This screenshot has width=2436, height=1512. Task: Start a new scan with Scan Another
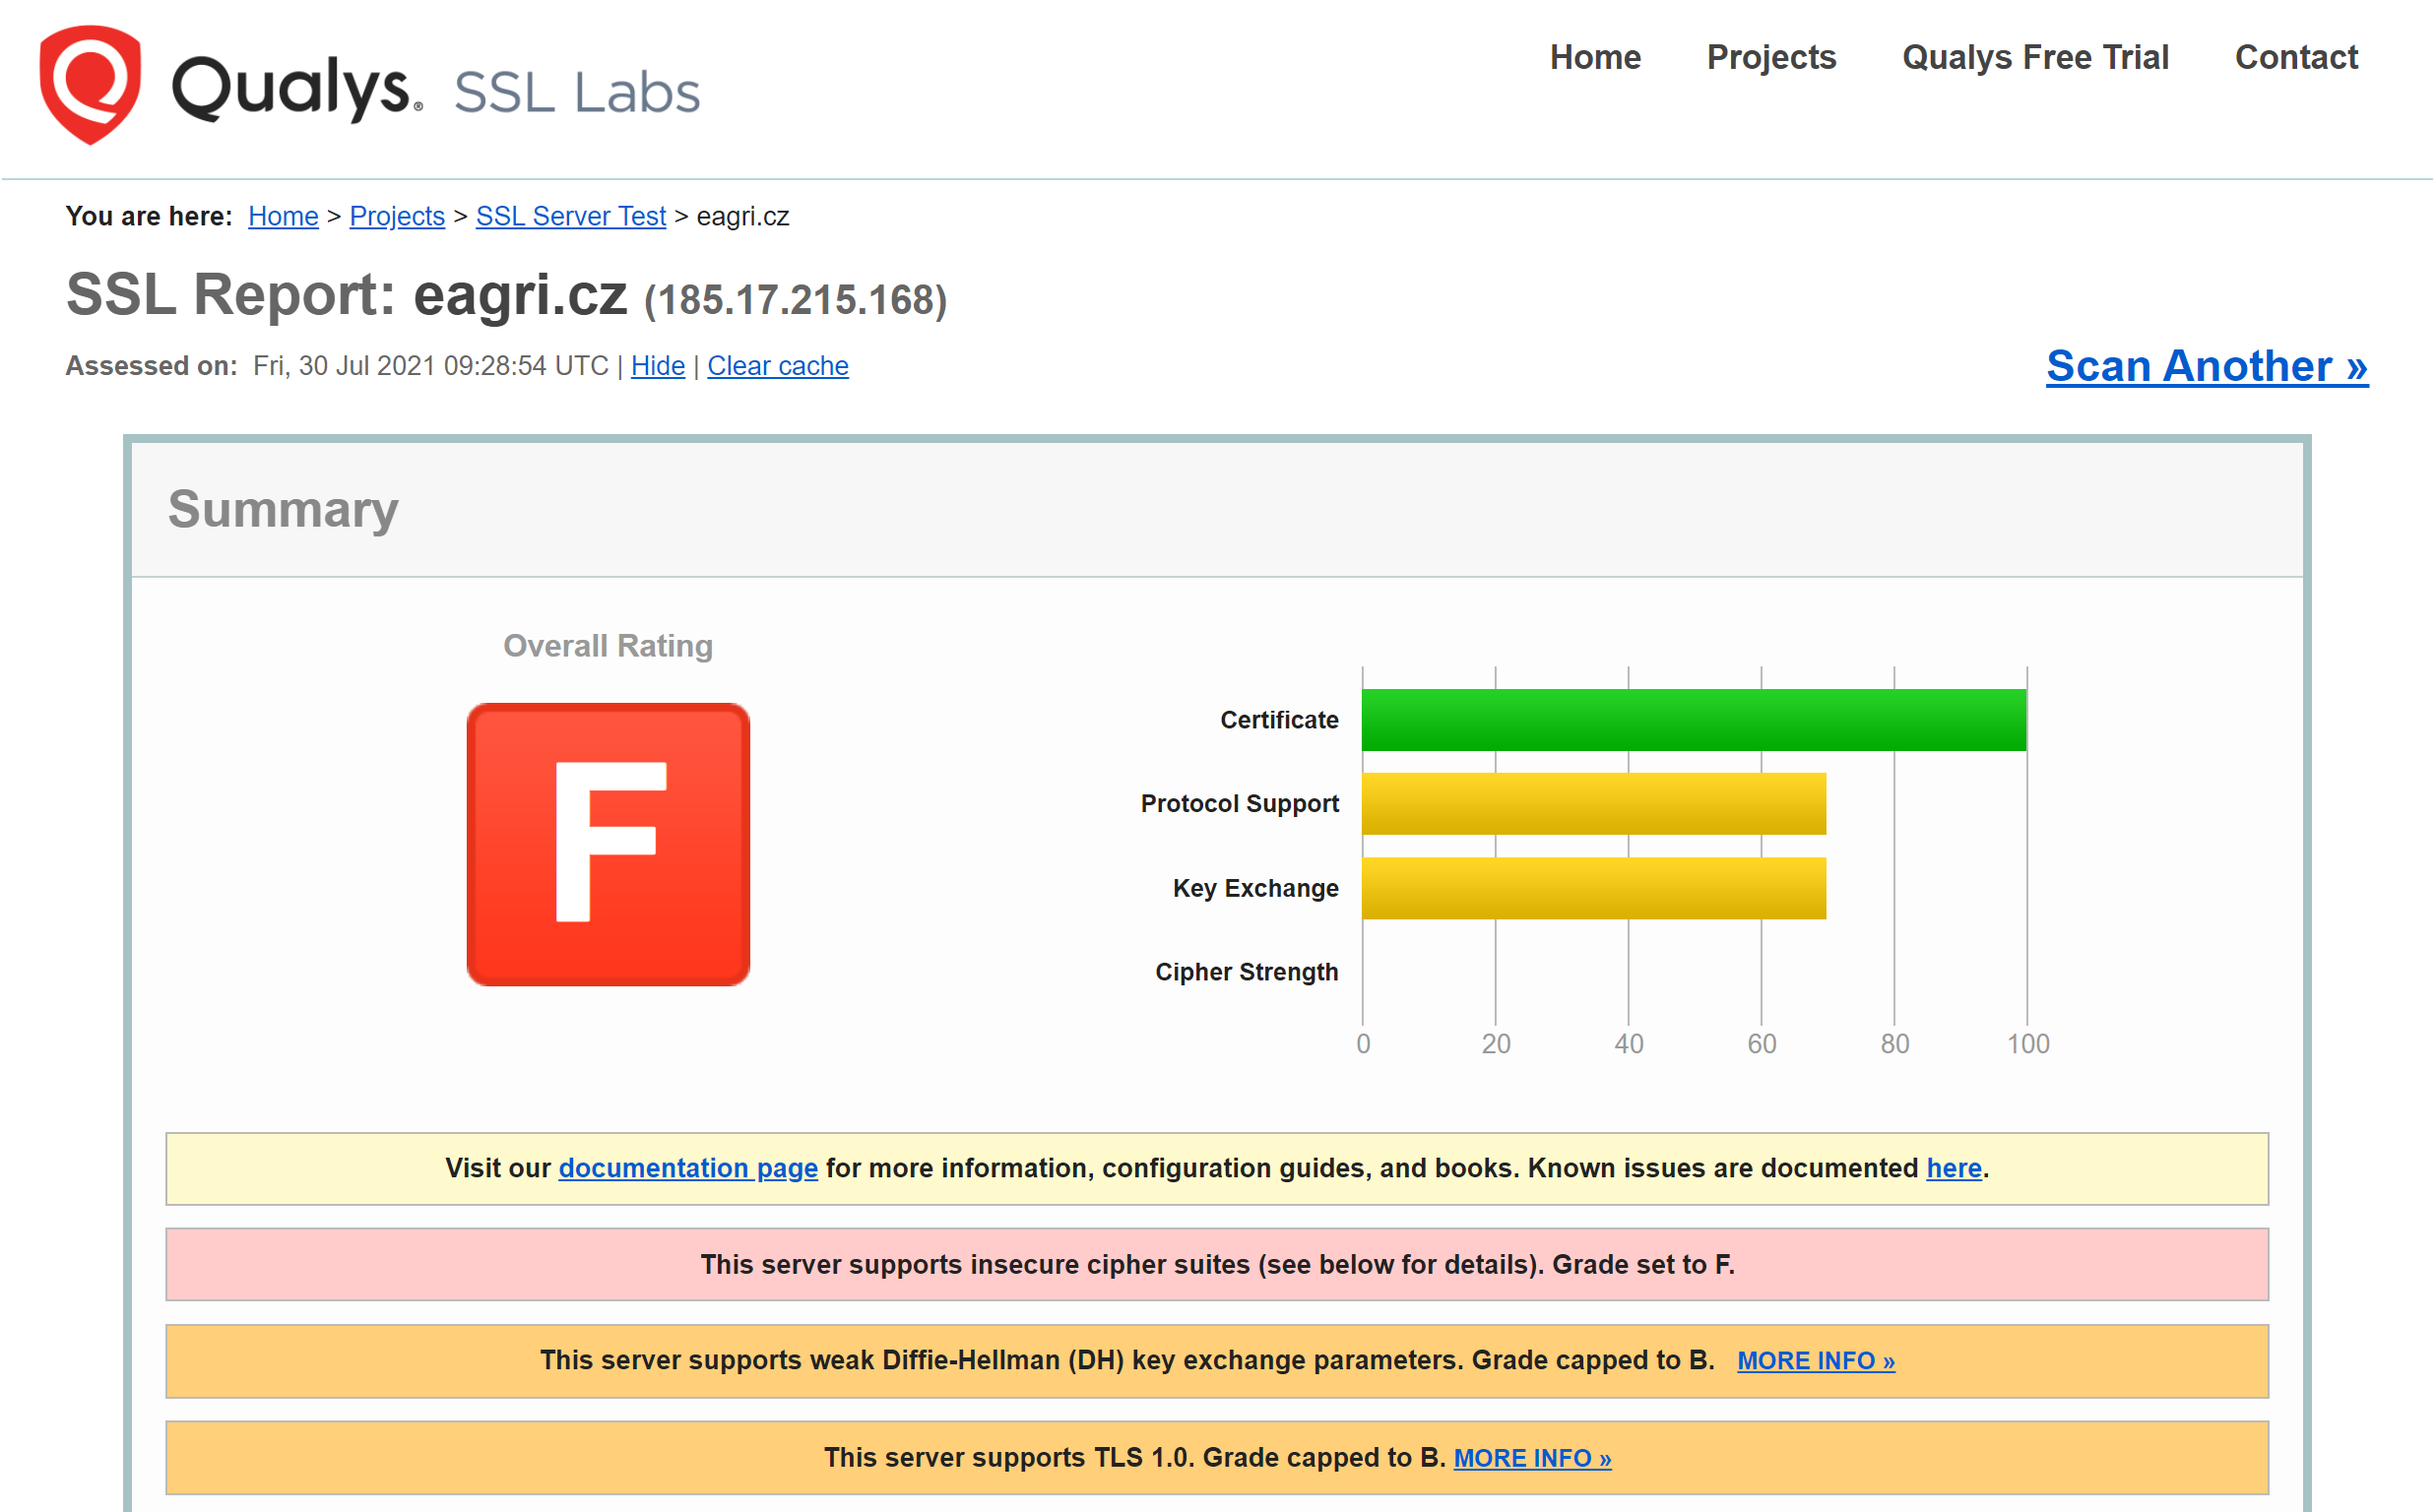pos(2205,366)
